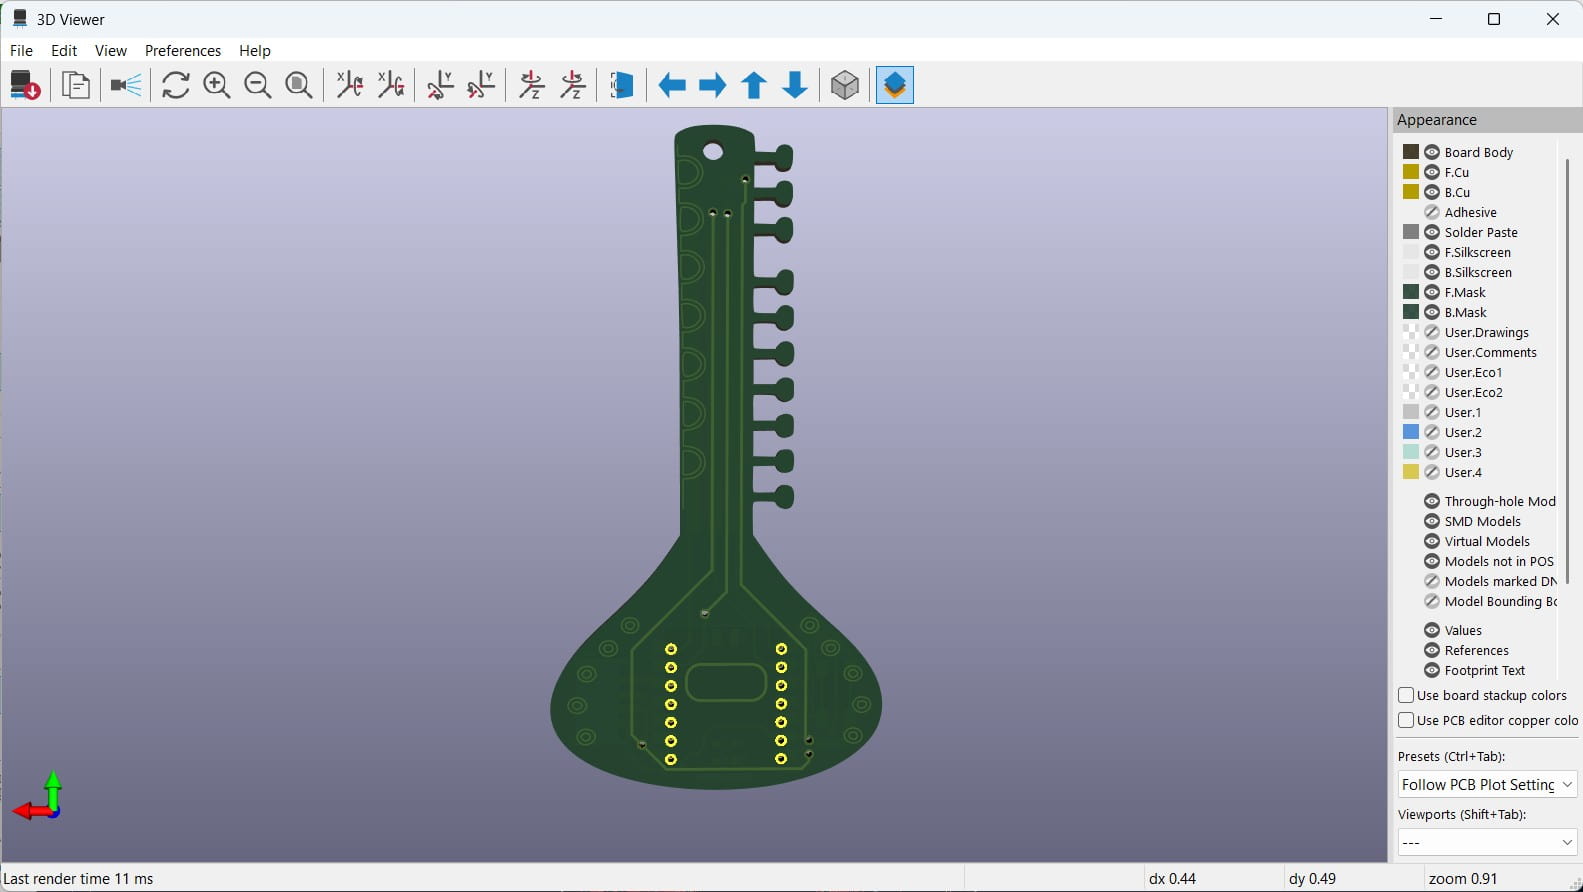
Task: Flip the board view
Action: 622,85
